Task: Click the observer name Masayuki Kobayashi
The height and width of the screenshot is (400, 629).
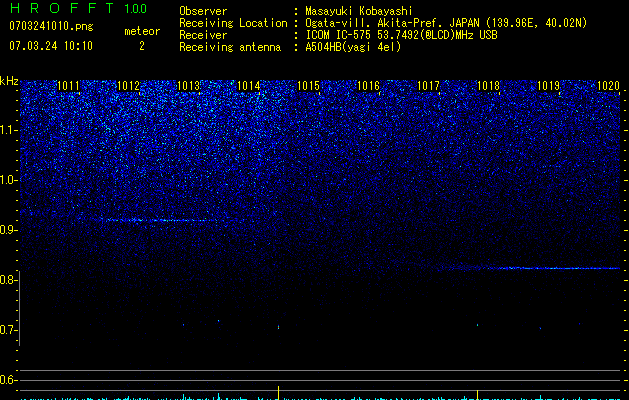Action: (359, 11)
